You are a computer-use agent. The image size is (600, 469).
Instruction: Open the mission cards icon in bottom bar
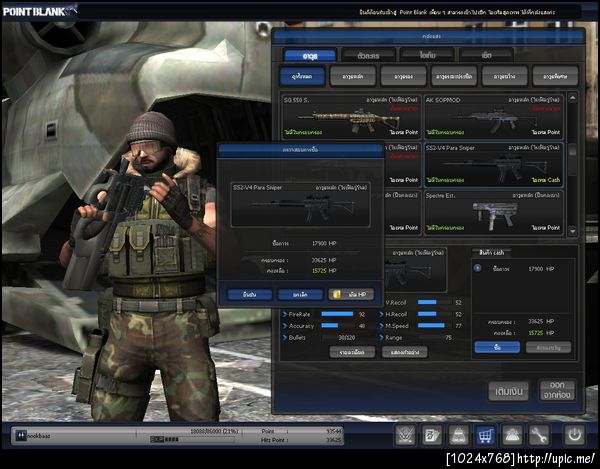point(432,435)
